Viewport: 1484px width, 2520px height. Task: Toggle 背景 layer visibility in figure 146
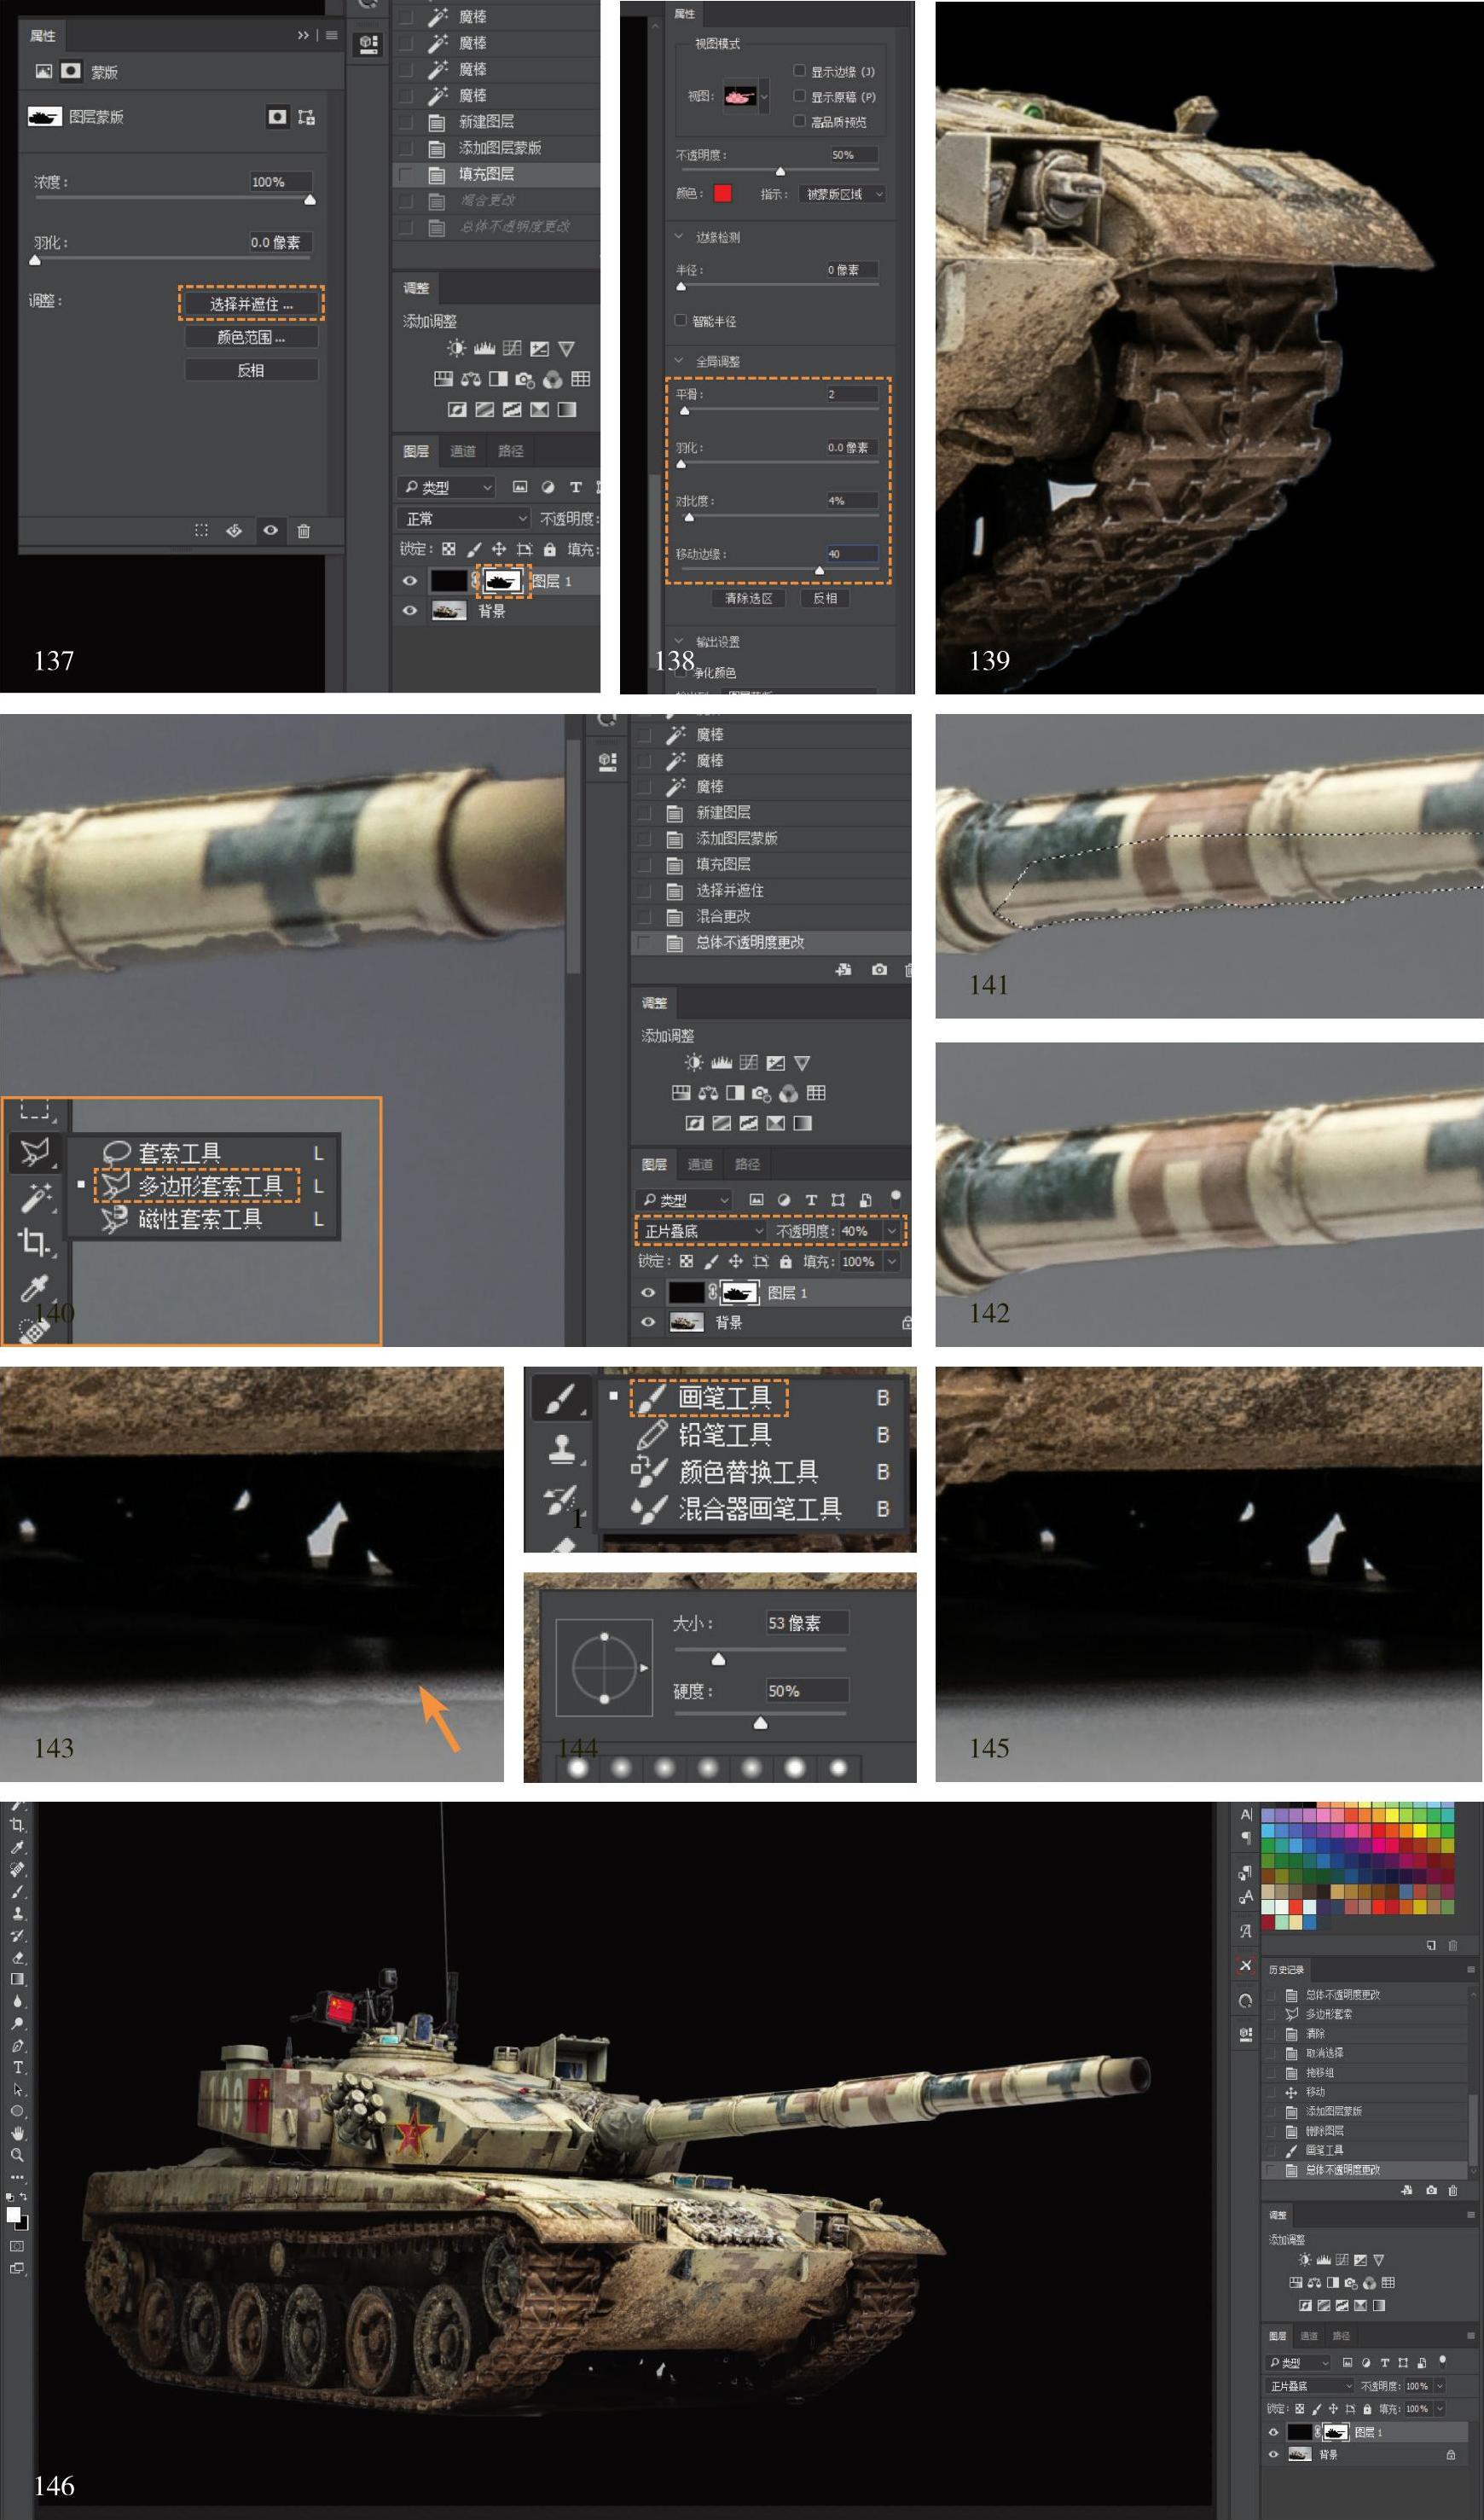pos(1273,2455)
